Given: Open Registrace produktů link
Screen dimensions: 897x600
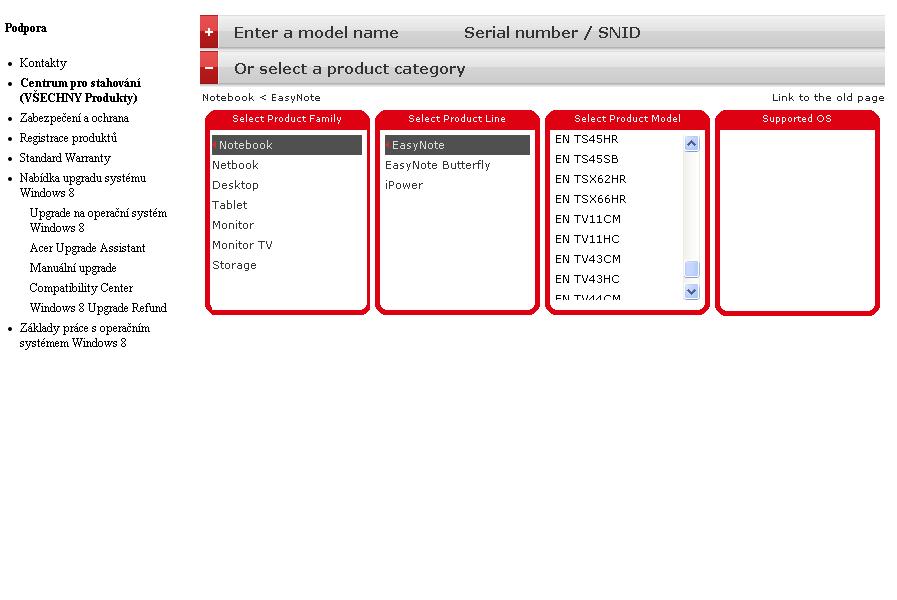Looking at the screenshot, I should [x=68, y=138].
